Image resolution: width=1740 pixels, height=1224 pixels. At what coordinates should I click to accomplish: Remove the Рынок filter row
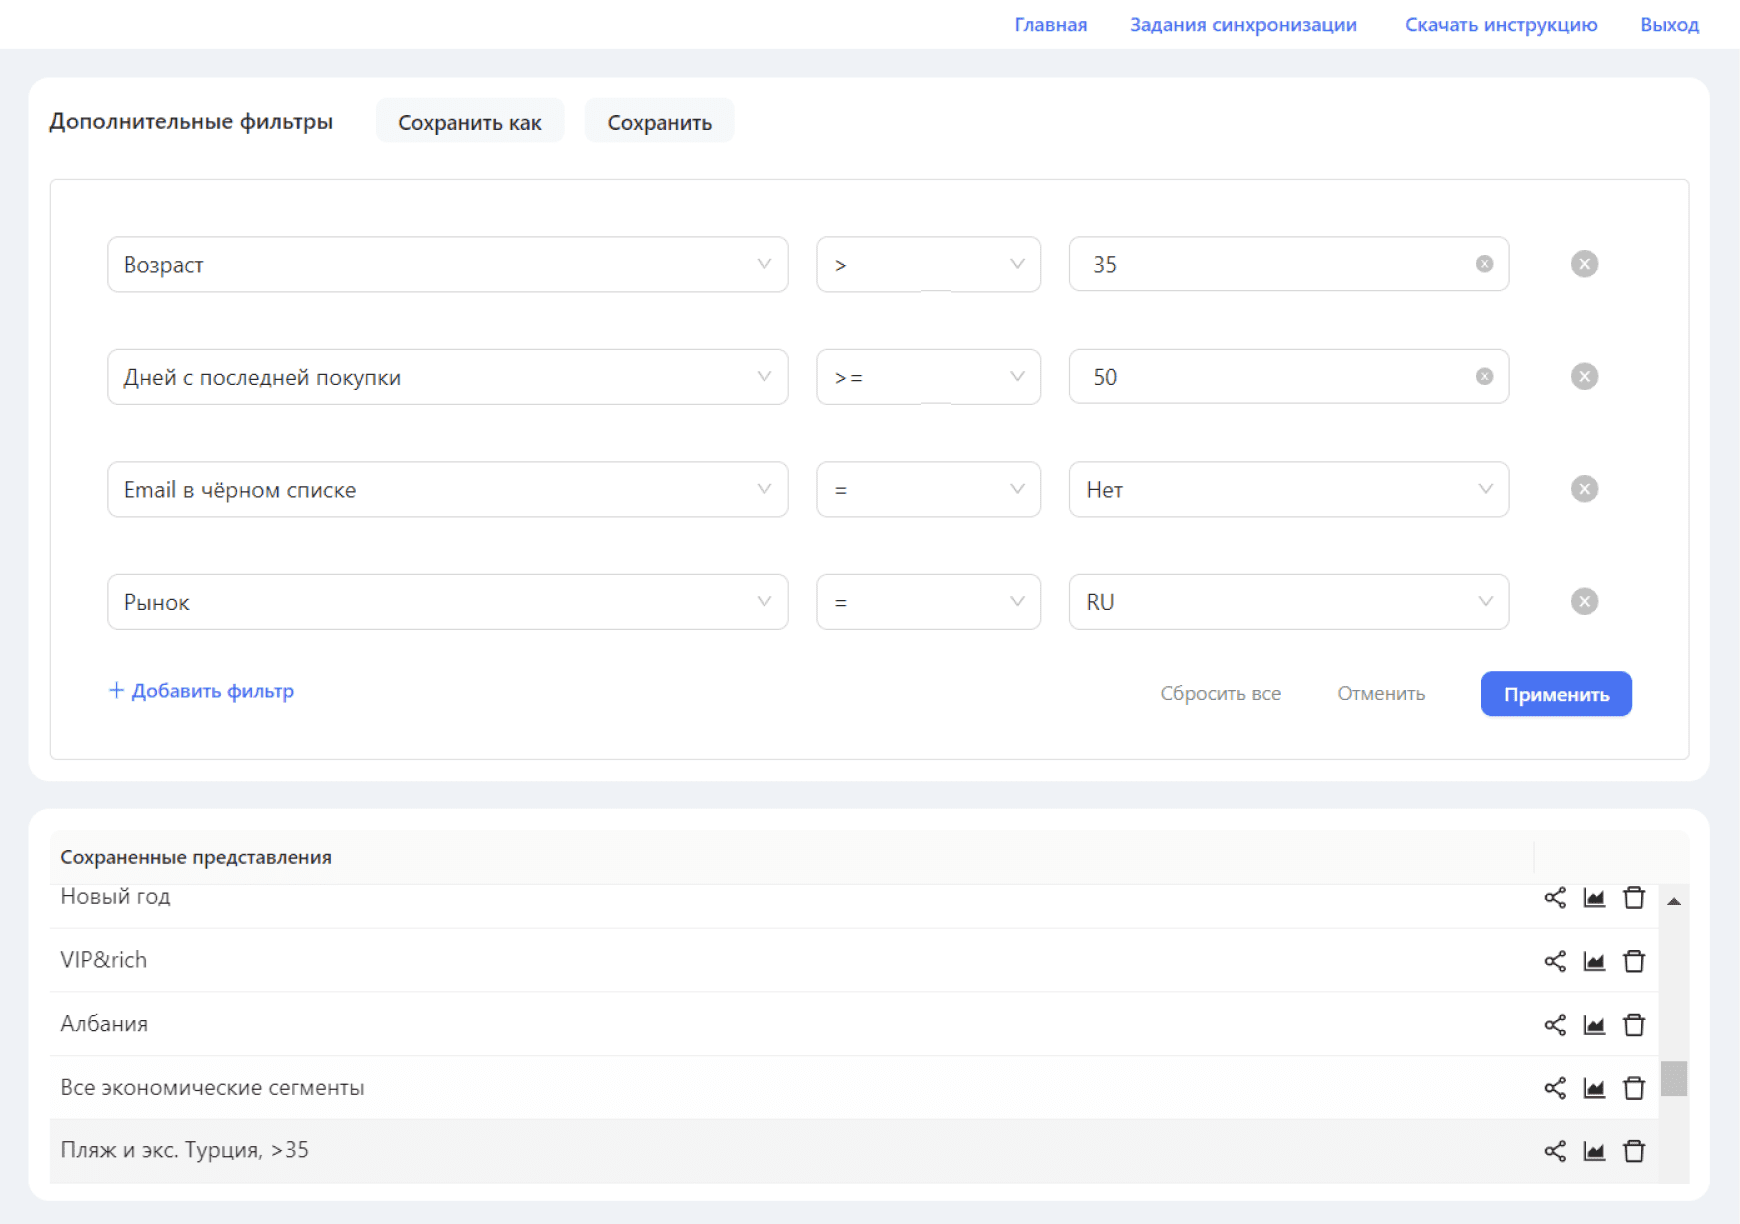(1584, 602)
